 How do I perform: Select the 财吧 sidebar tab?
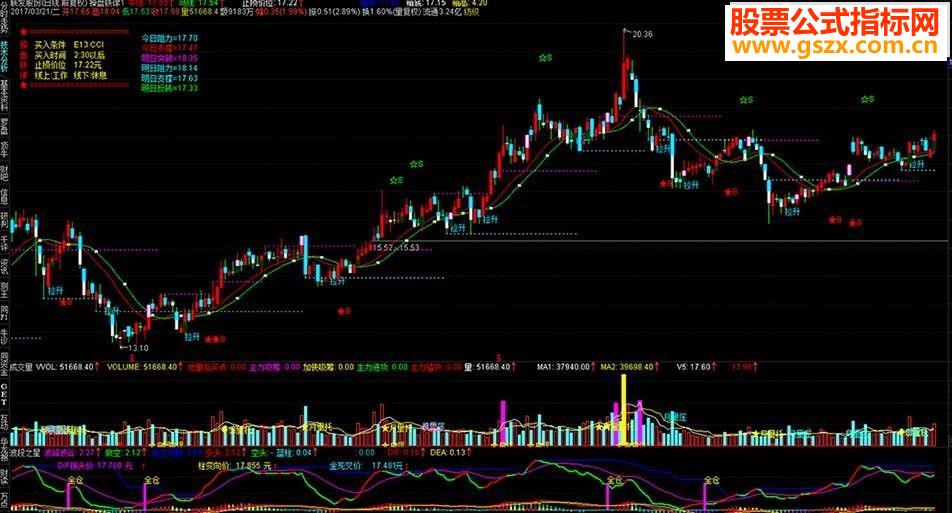tap(4, 173)
